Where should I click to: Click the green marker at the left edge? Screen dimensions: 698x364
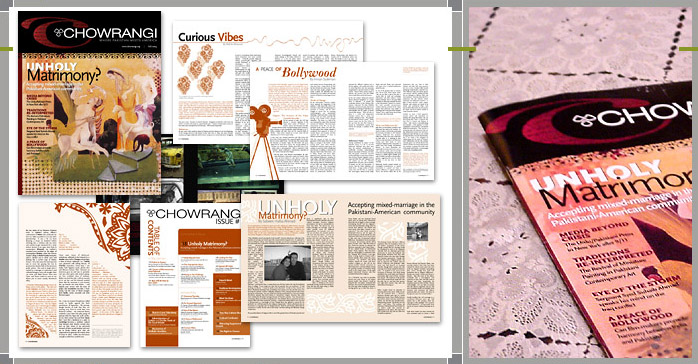tap(6, 49)
